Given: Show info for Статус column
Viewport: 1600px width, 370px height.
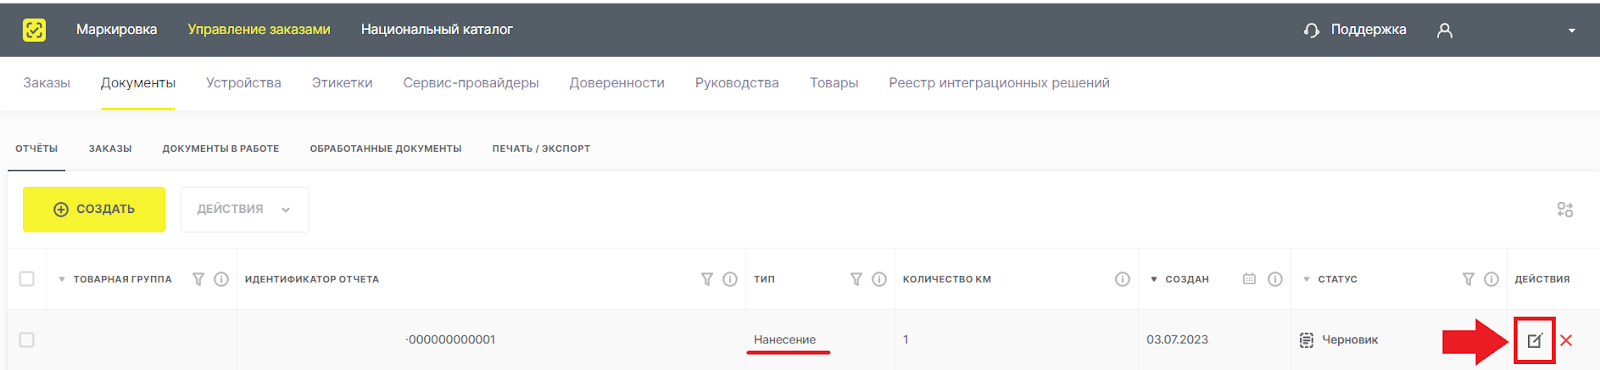Looking at the screenshot, I should tap(1491, 279).
